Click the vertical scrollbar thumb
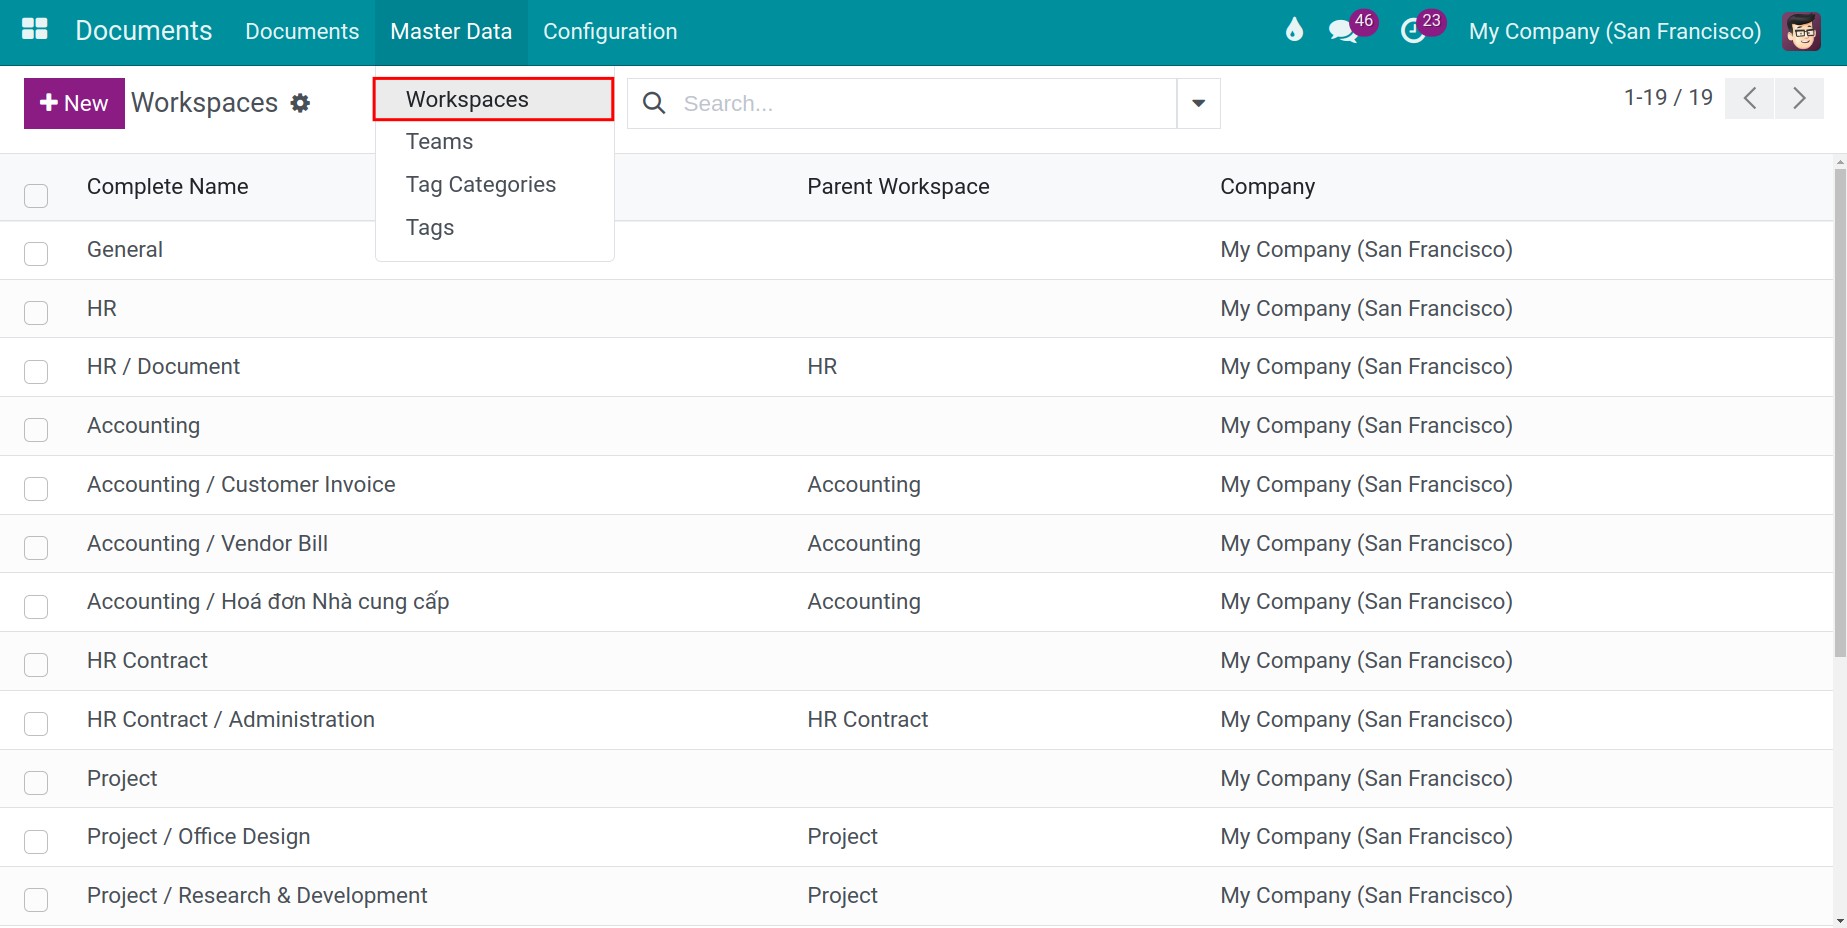Viewport: 1847px width, 928px height. (x=1839, y=412)
